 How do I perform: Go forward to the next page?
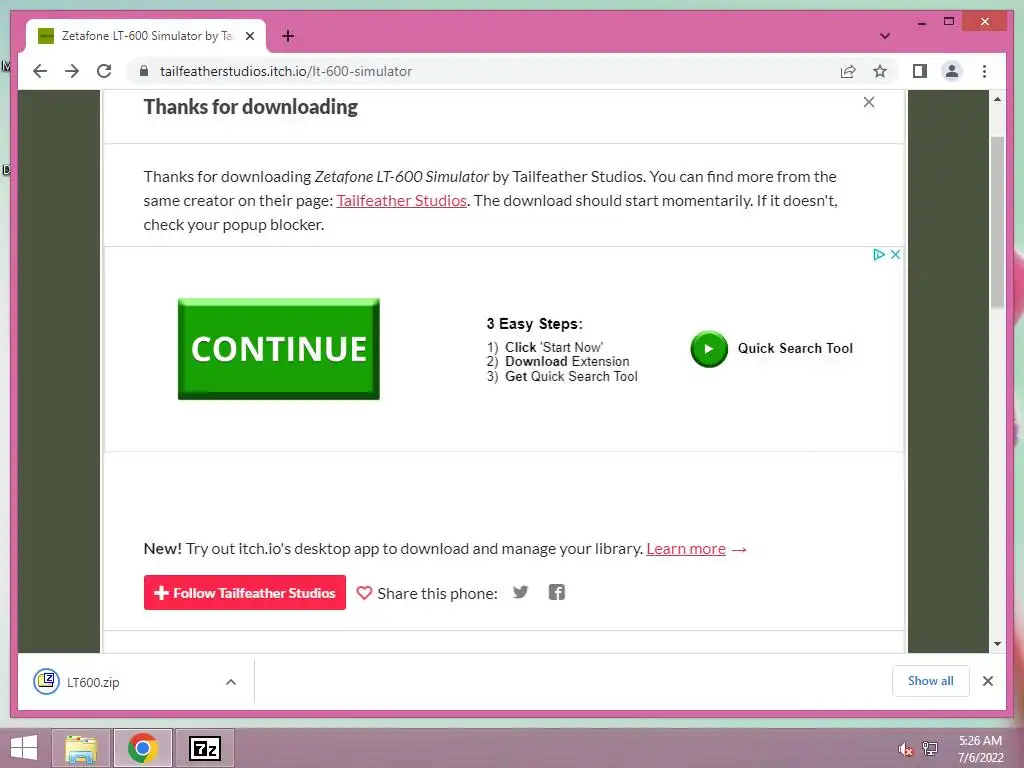click(72, 71)
